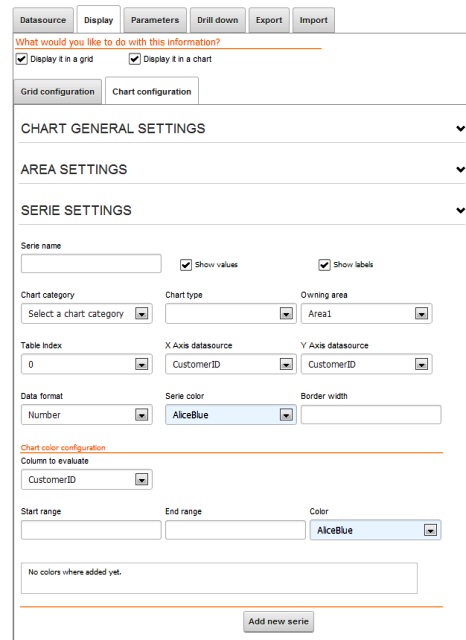Switch to the Grid configuration tab
466x640 pixels.
click(58, 91)
